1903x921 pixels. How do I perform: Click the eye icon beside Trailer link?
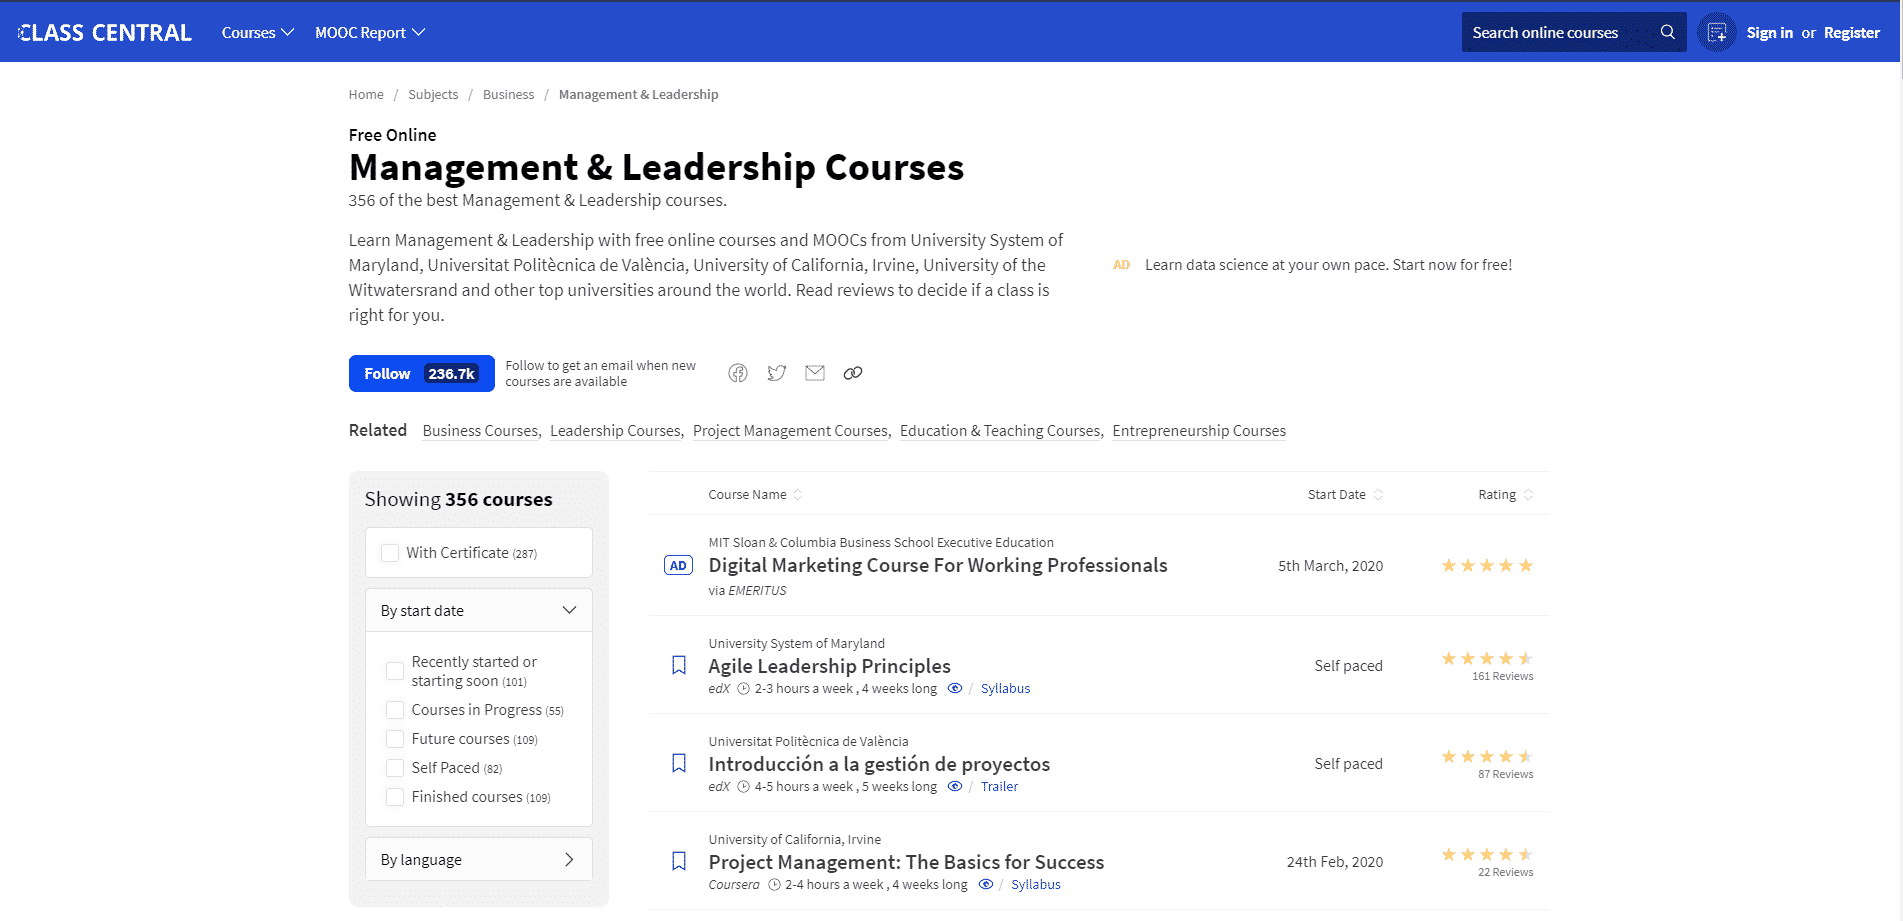(955, 786)
